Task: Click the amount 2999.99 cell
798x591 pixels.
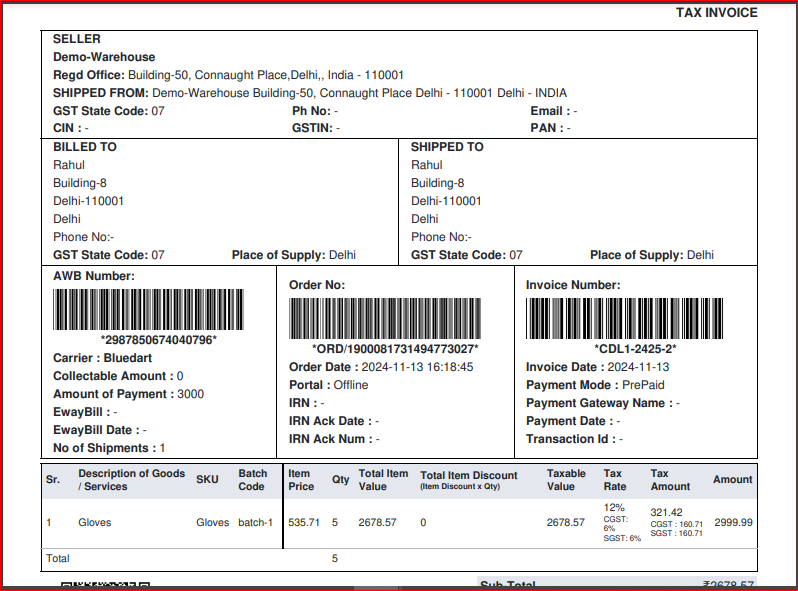Action: coord(733,523)
